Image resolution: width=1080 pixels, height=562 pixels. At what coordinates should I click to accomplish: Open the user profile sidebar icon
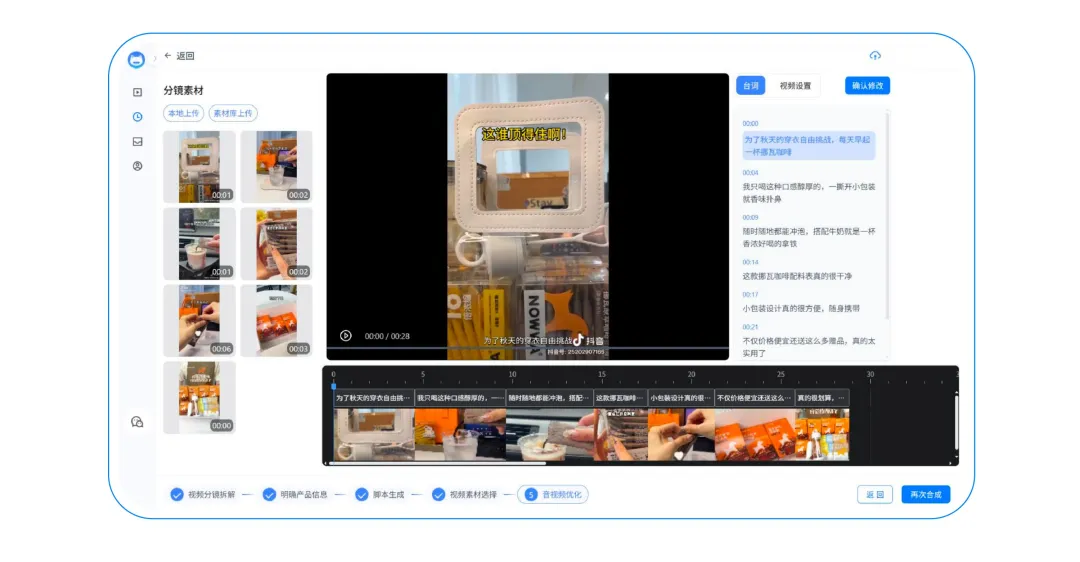[138, 166]
